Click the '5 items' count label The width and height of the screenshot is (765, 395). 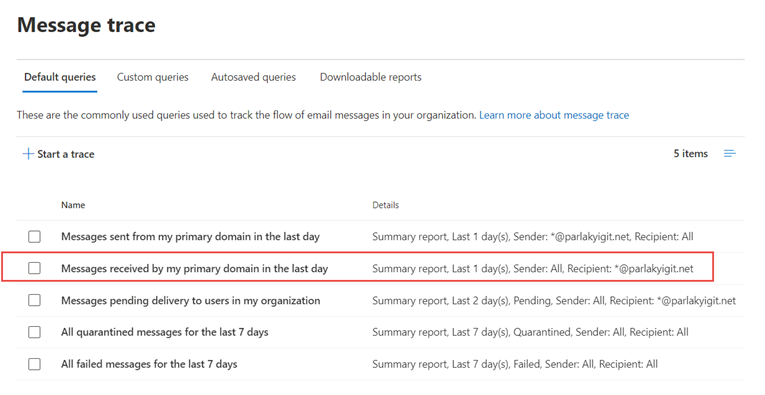[690, 154]
